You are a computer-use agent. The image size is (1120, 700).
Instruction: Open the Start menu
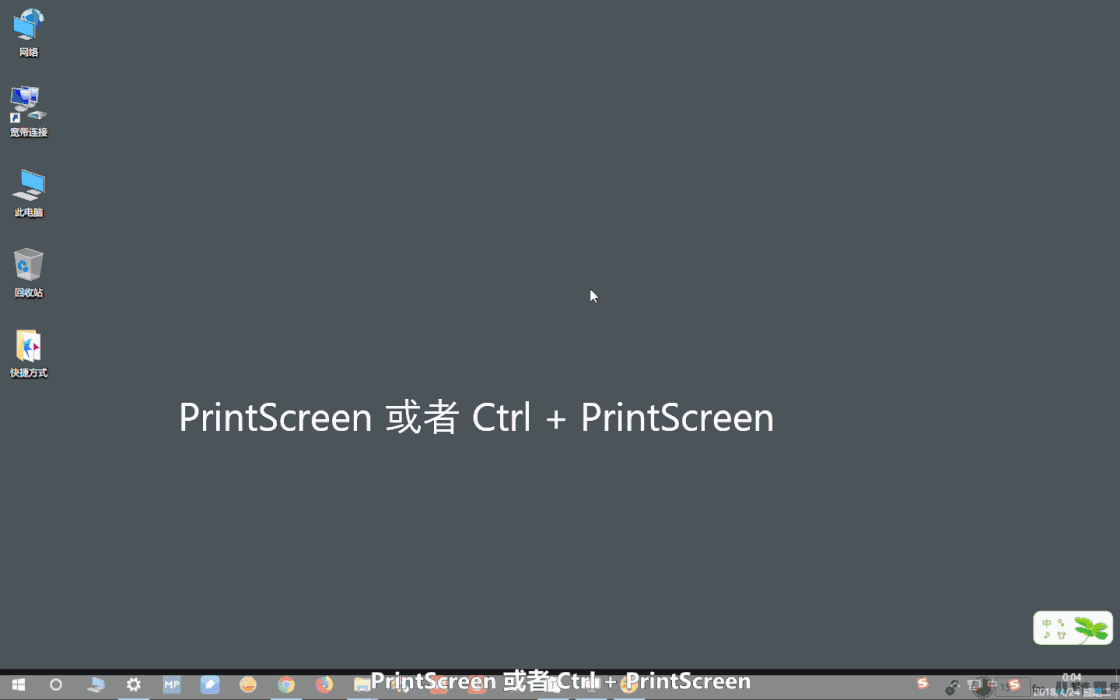18,685
